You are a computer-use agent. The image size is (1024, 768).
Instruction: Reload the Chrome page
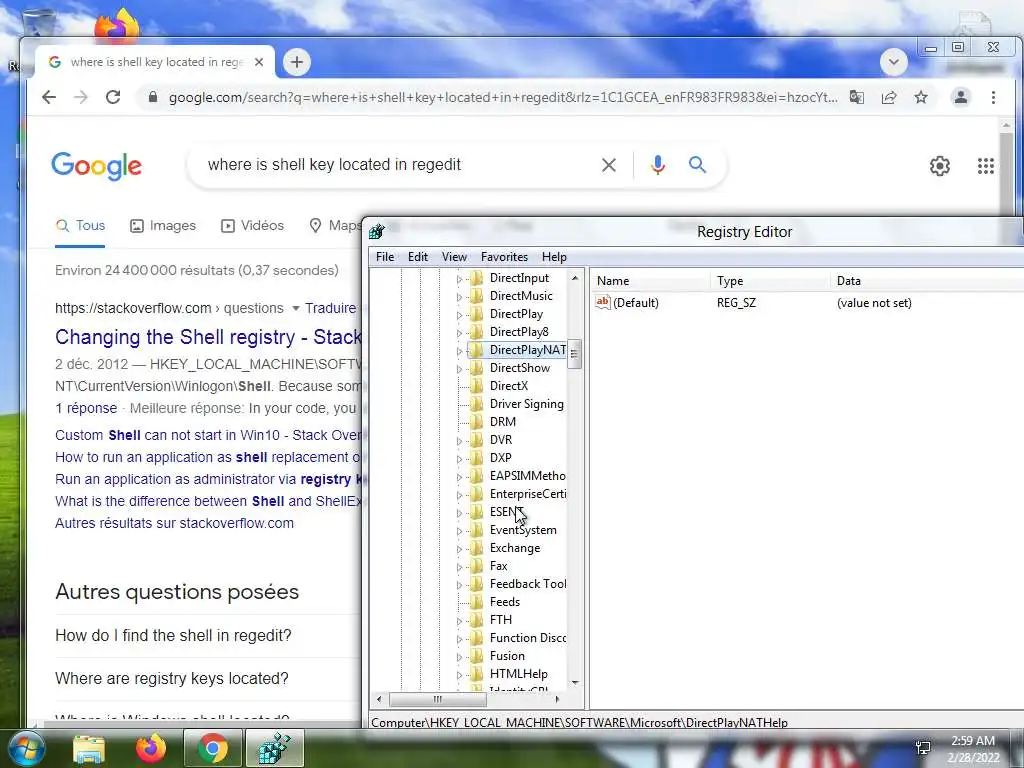113,97
